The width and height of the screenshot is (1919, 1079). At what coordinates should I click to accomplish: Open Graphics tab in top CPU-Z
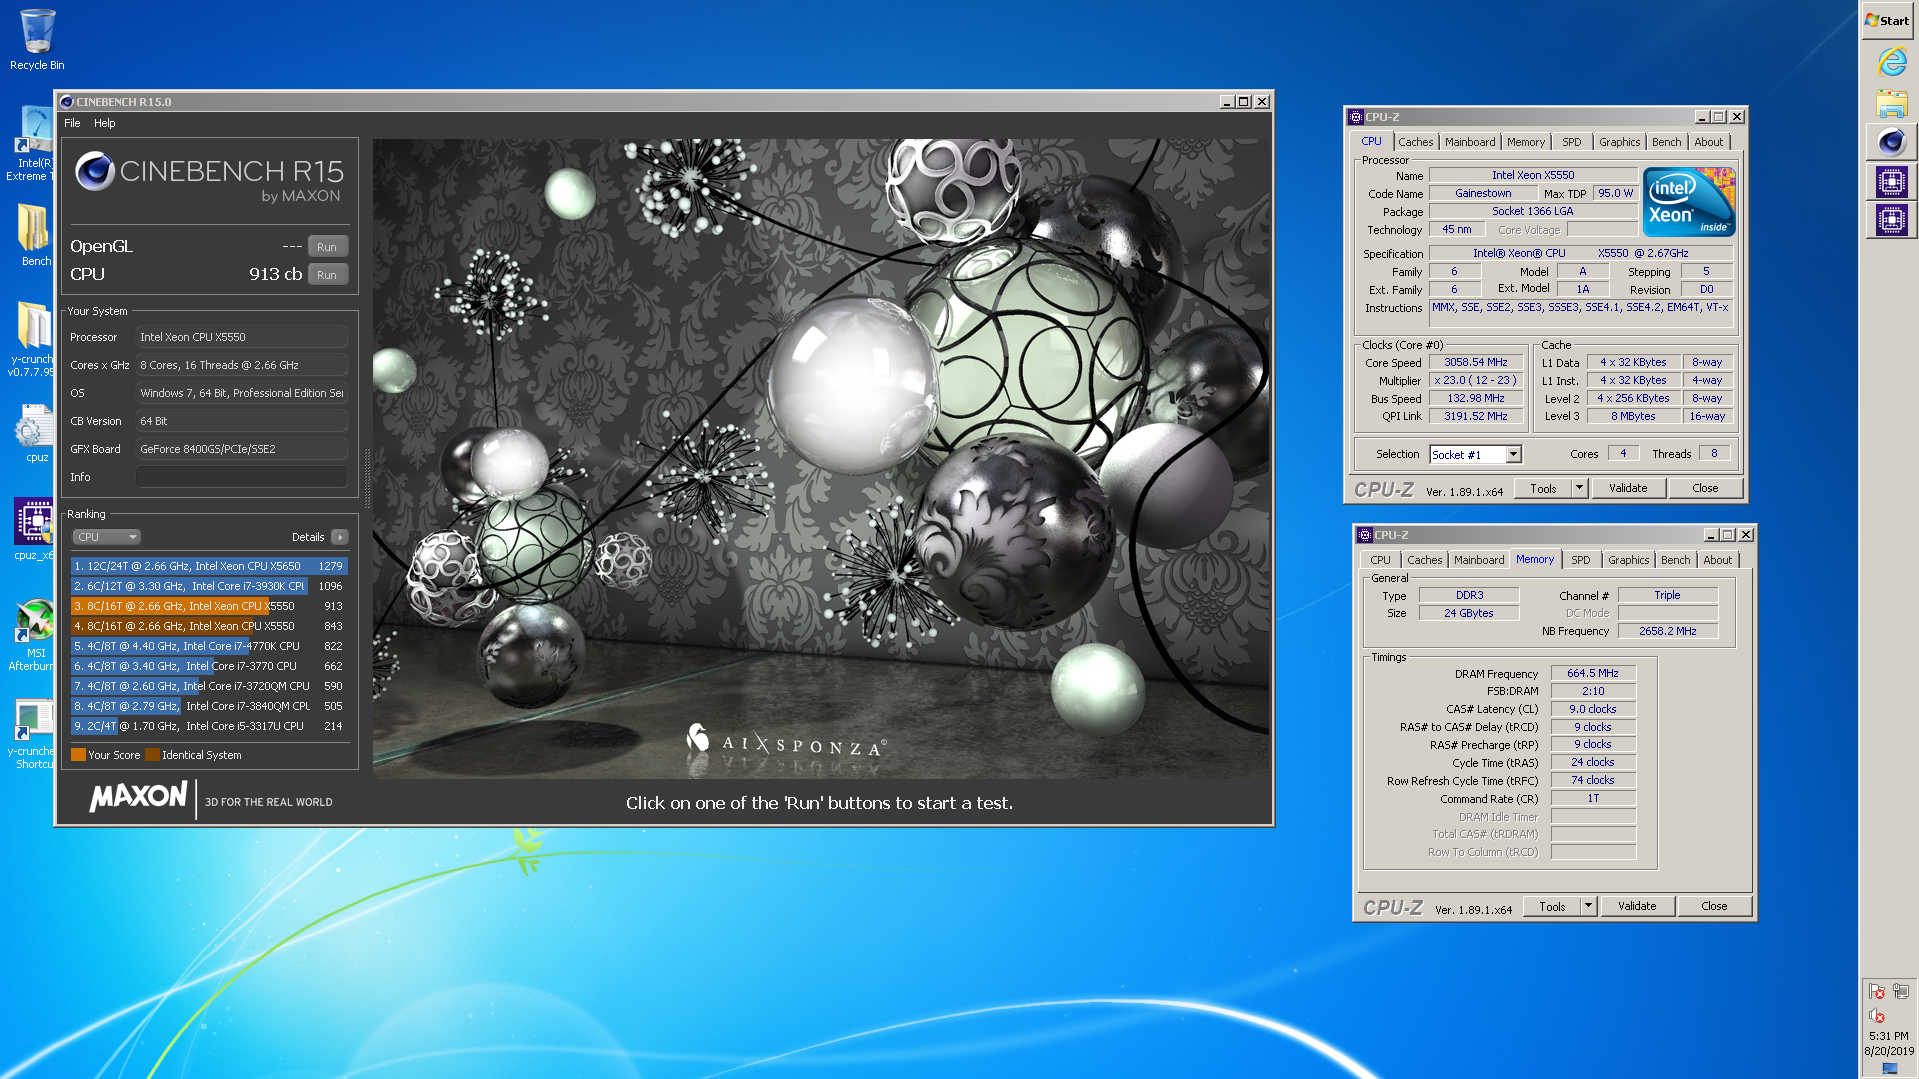click(x=1619, y=142)
